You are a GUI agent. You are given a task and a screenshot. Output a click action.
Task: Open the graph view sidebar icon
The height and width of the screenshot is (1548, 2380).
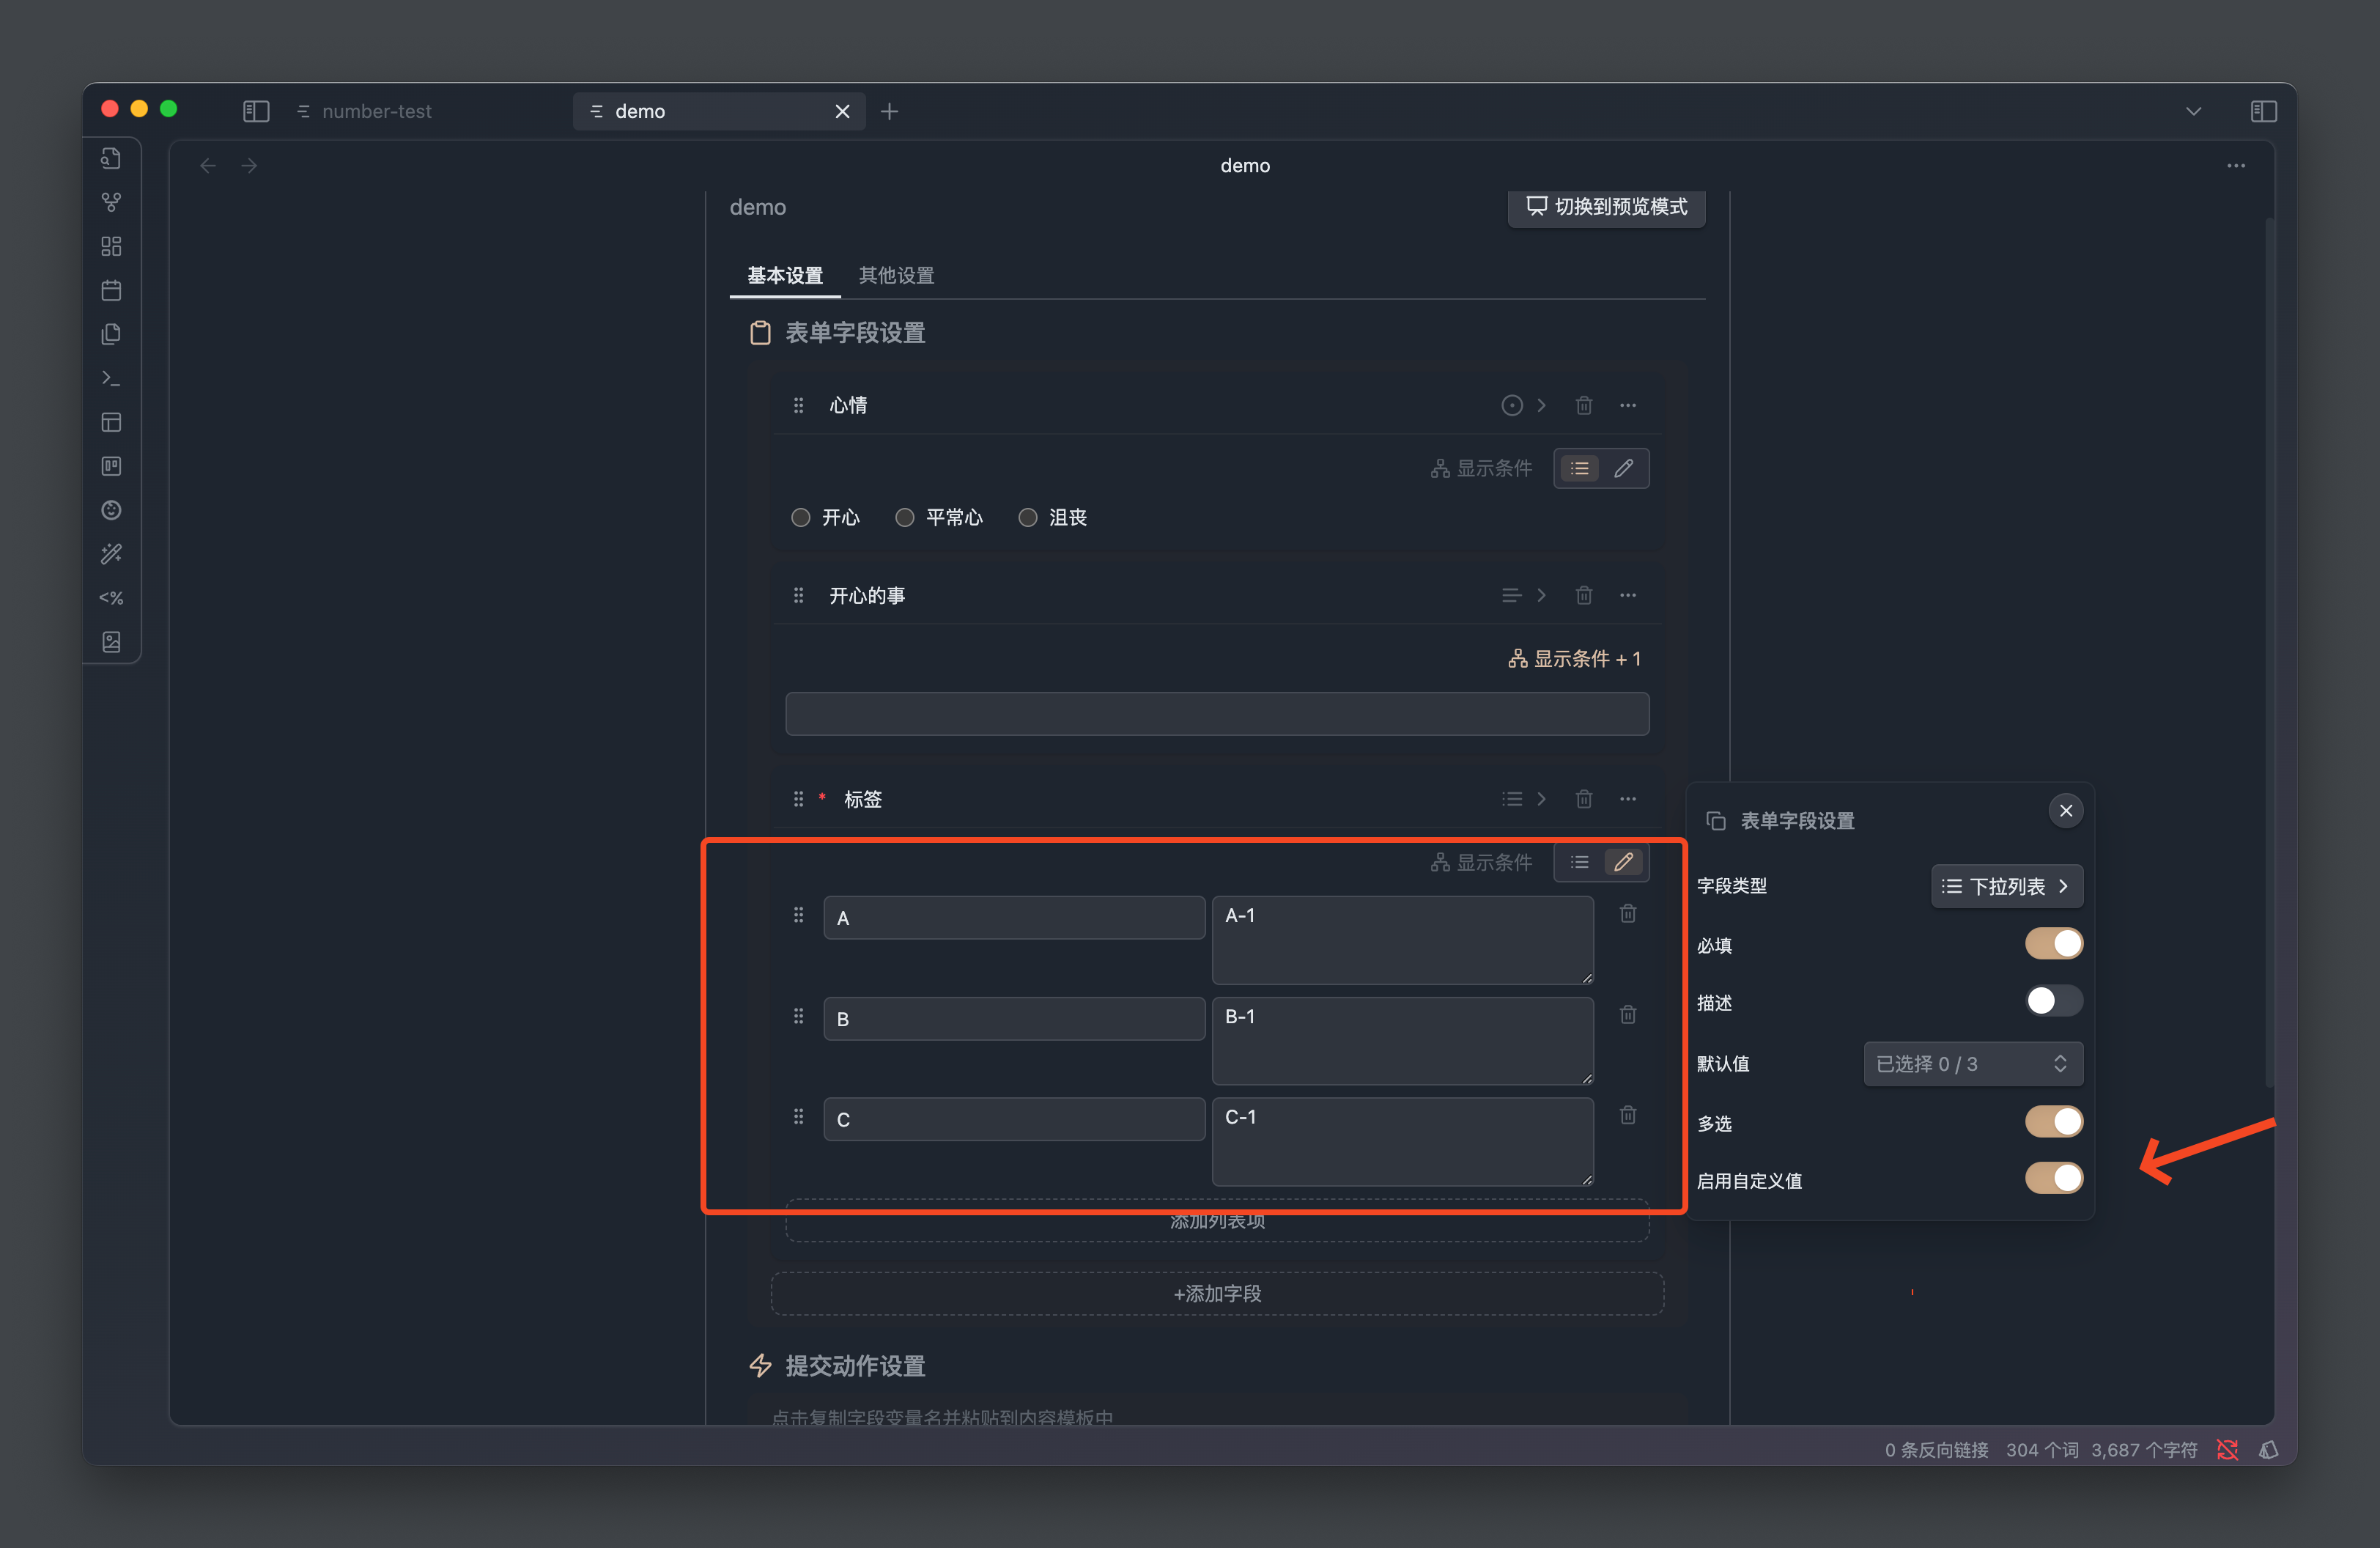111,202
